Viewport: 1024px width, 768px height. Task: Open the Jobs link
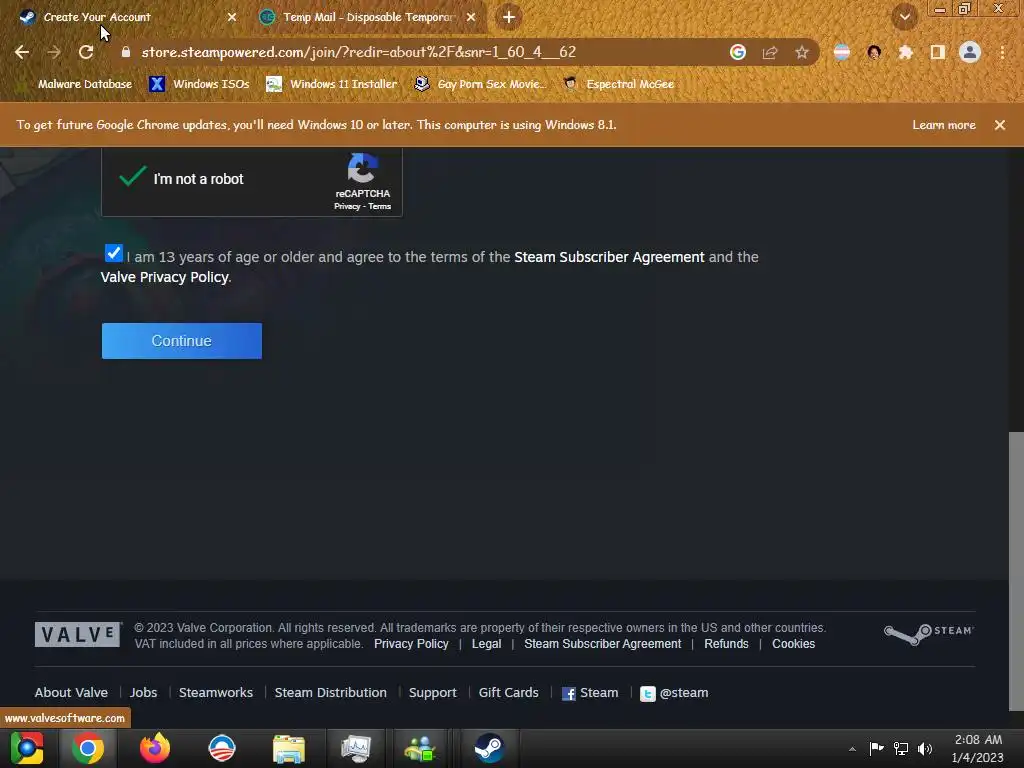(x=144, y=692)
